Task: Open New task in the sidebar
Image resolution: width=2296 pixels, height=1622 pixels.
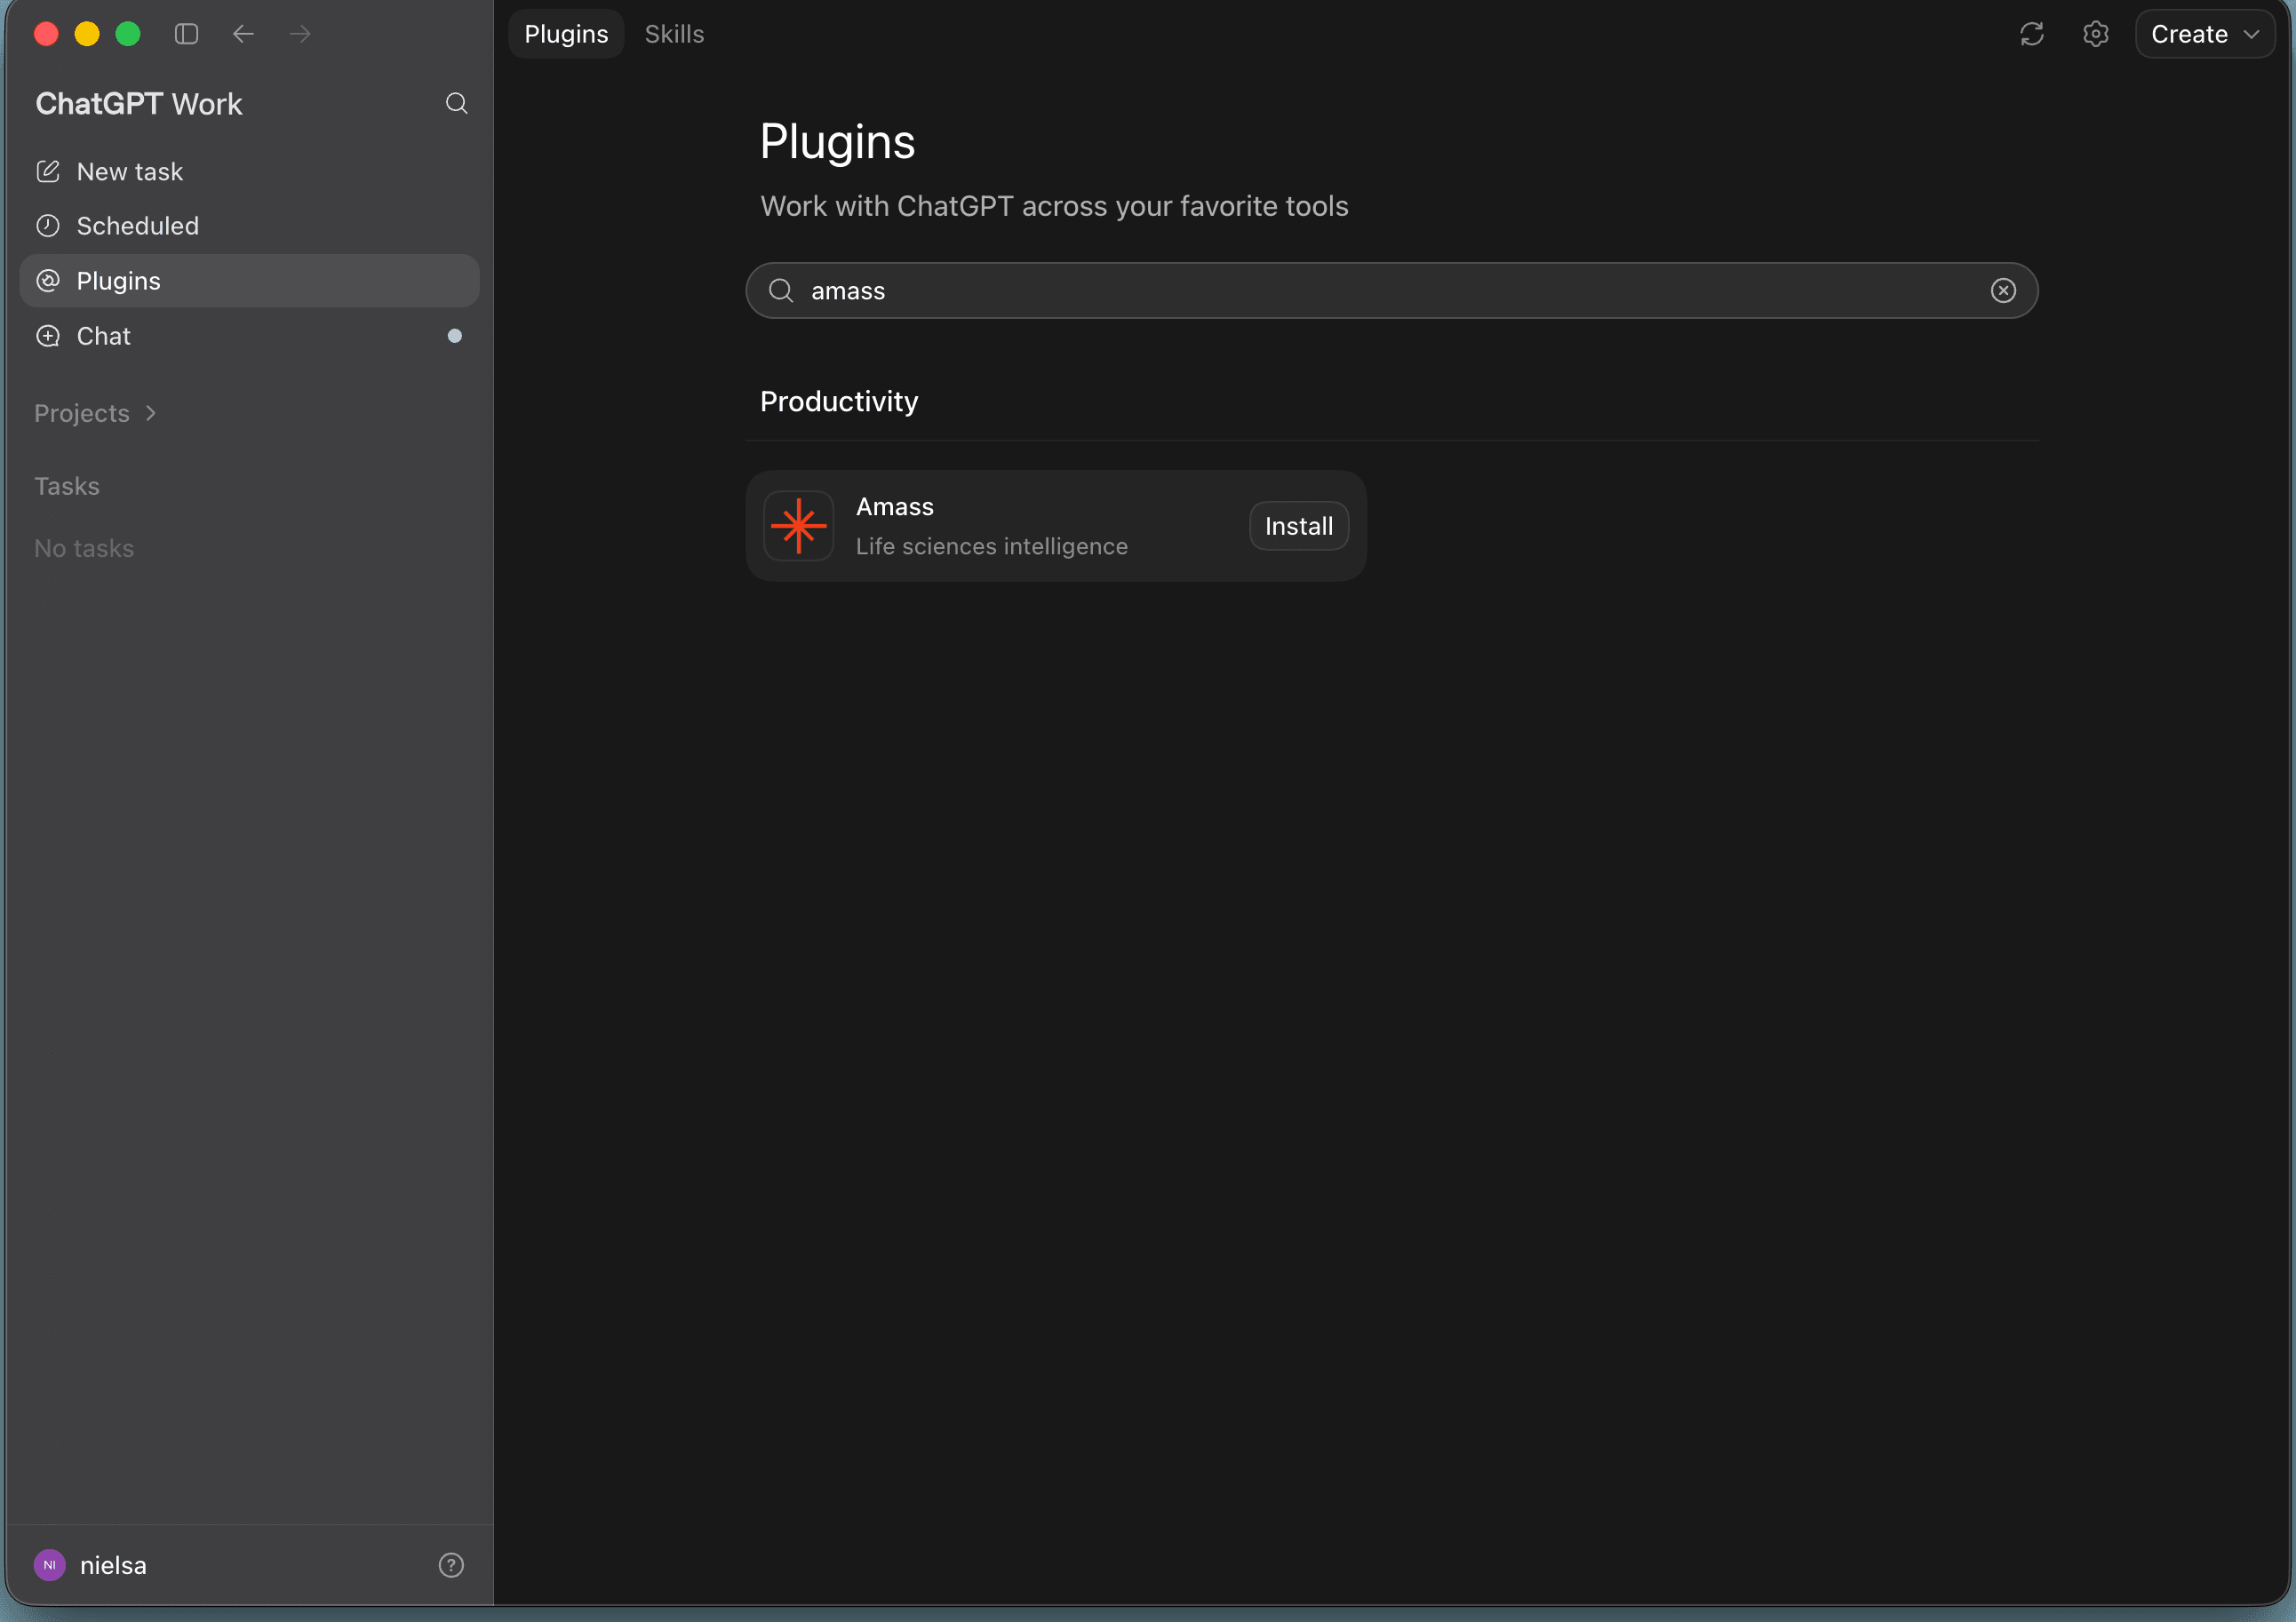Action: 249,171
